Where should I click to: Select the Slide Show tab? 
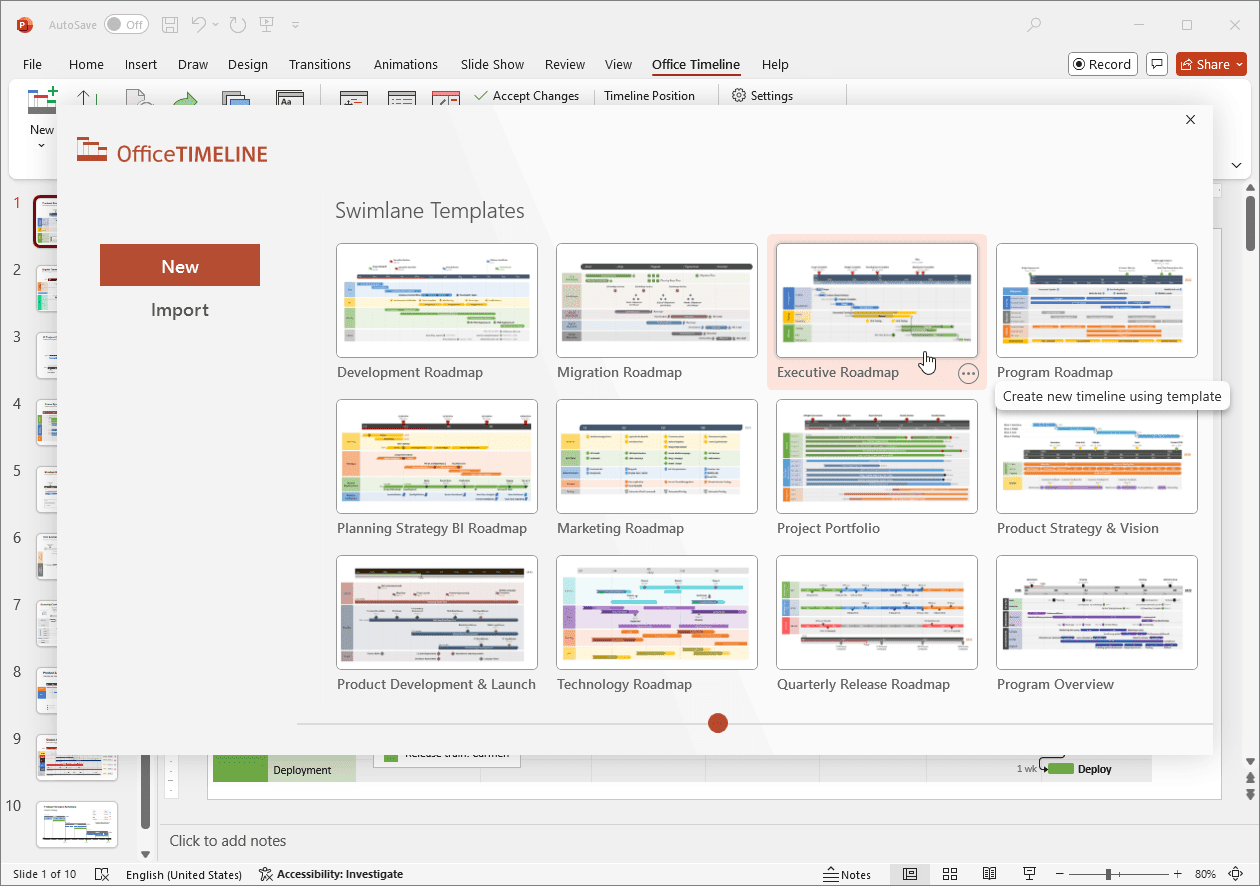tap(492, 64)
